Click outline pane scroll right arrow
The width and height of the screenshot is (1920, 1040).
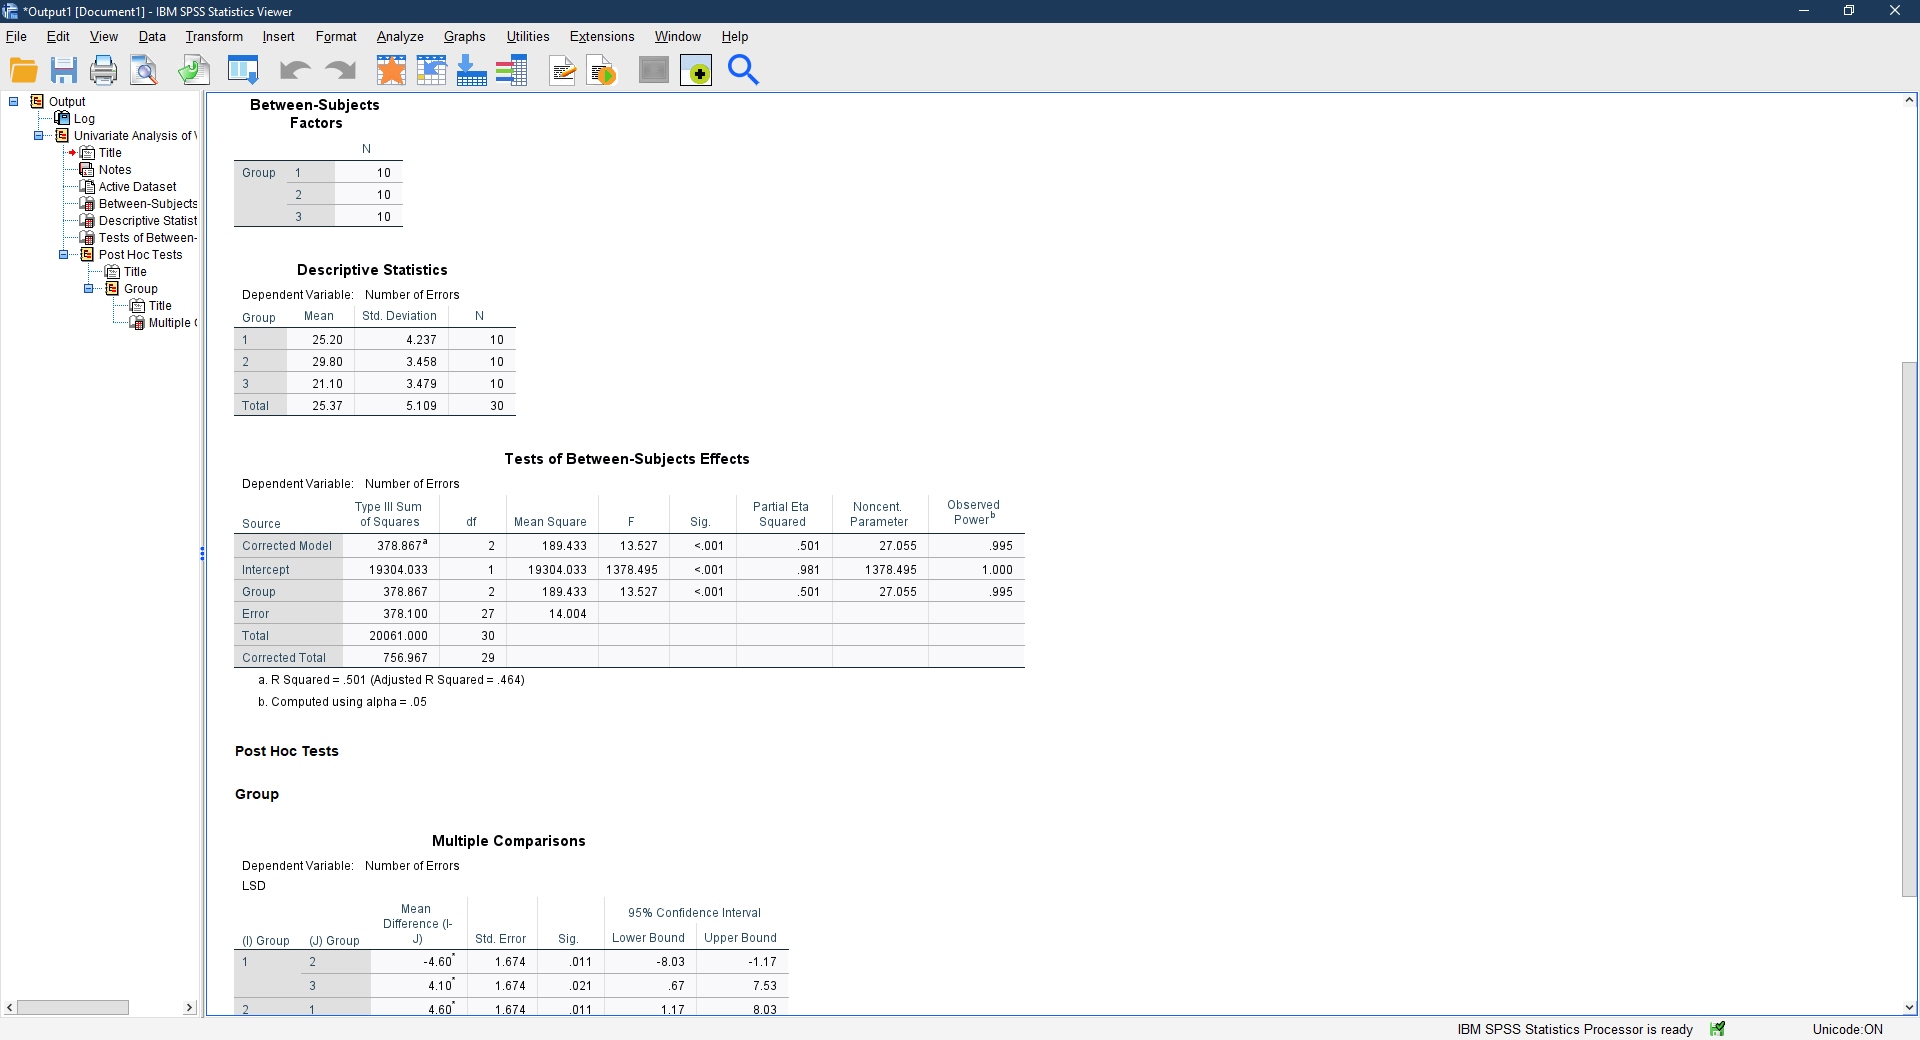(x=190, y=1007)
